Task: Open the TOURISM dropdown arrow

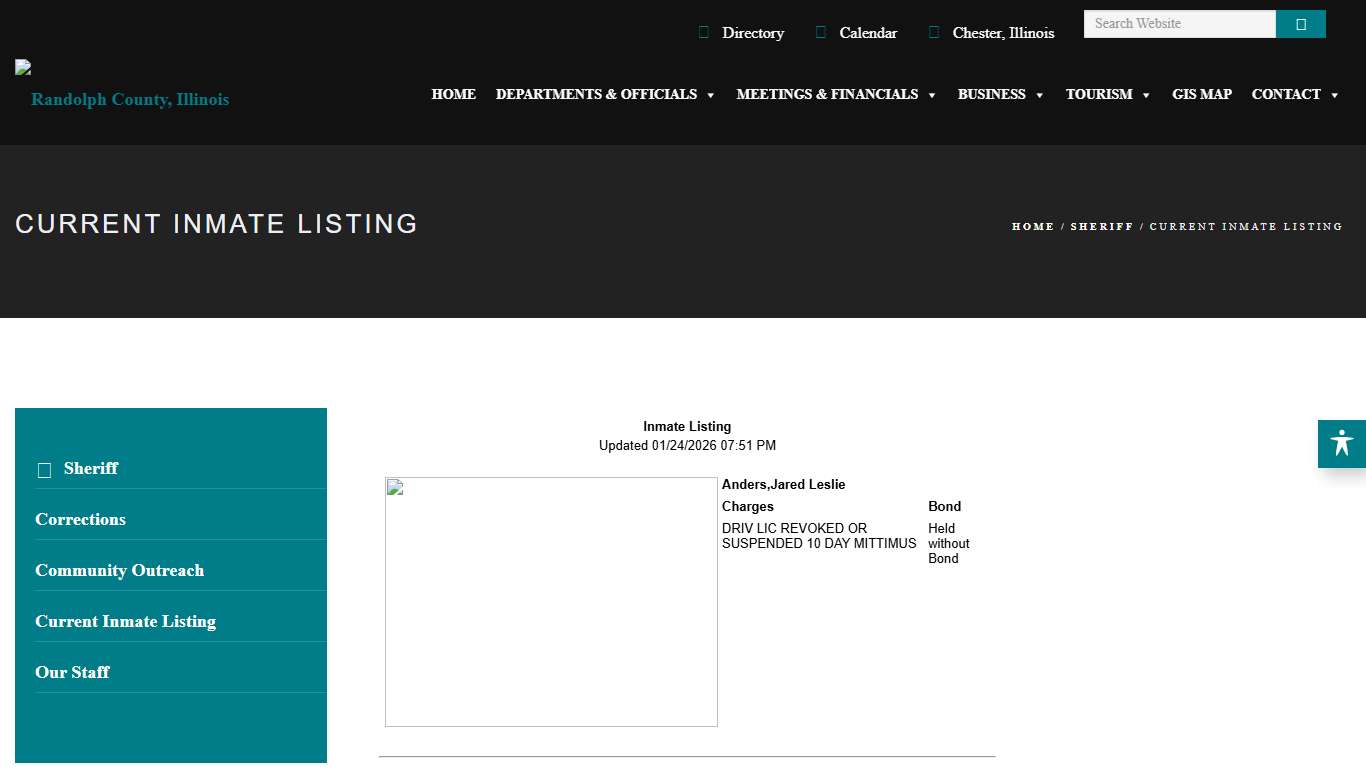Action: 1144,96
